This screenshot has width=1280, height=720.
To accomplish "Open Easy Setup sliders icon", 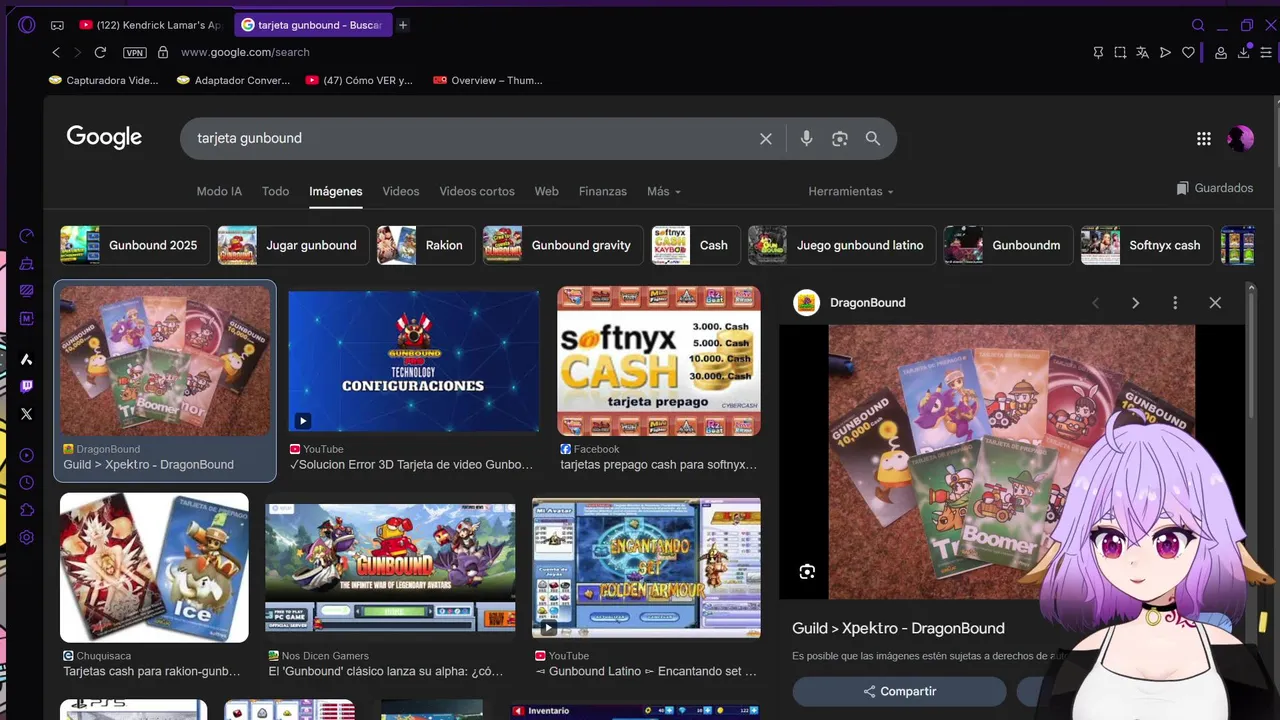I will (1267, 52).
